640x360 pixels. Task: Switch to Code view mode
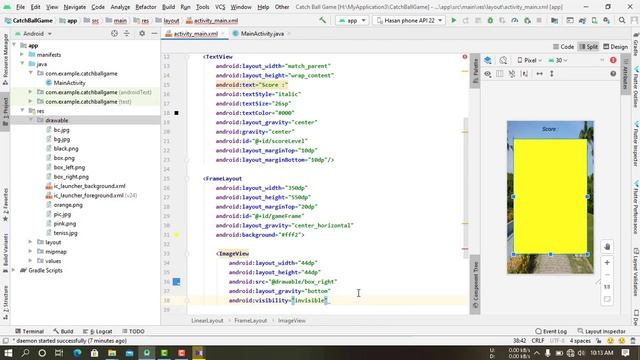tap(563, 47)
